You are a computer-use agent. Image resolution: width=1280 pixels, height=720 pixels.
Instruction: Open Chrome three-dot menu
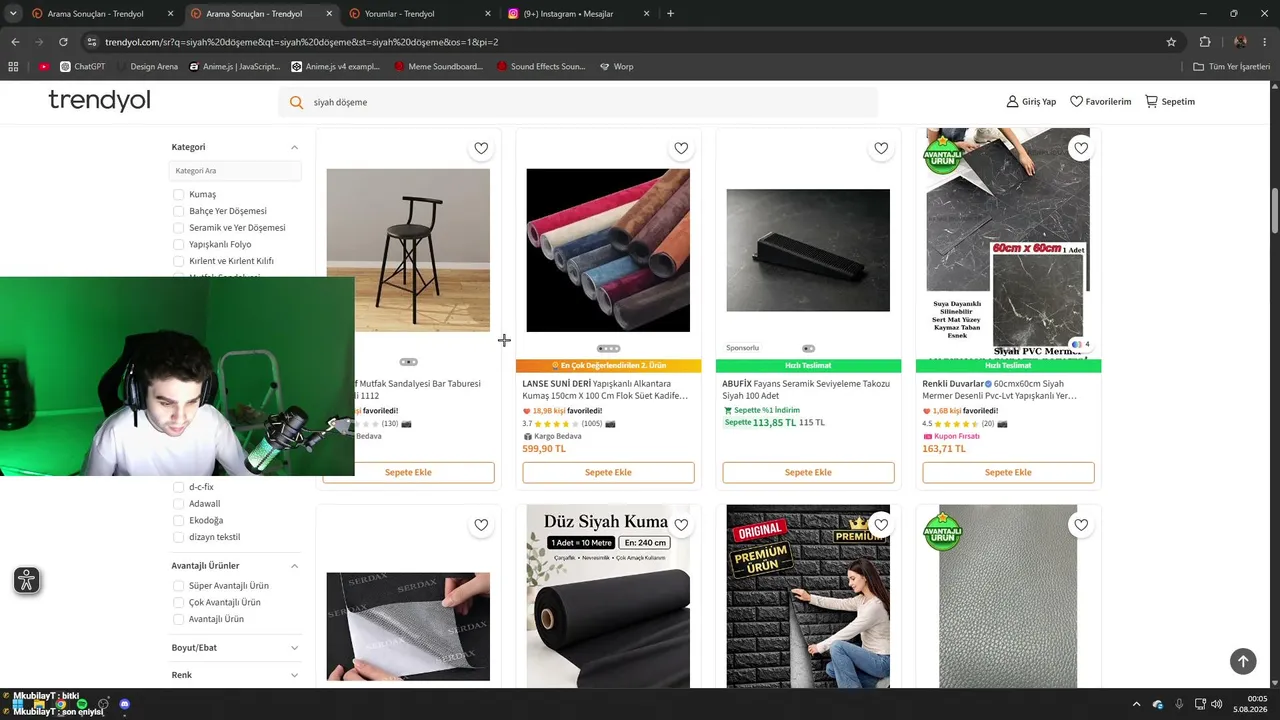tap(1265, 42)
